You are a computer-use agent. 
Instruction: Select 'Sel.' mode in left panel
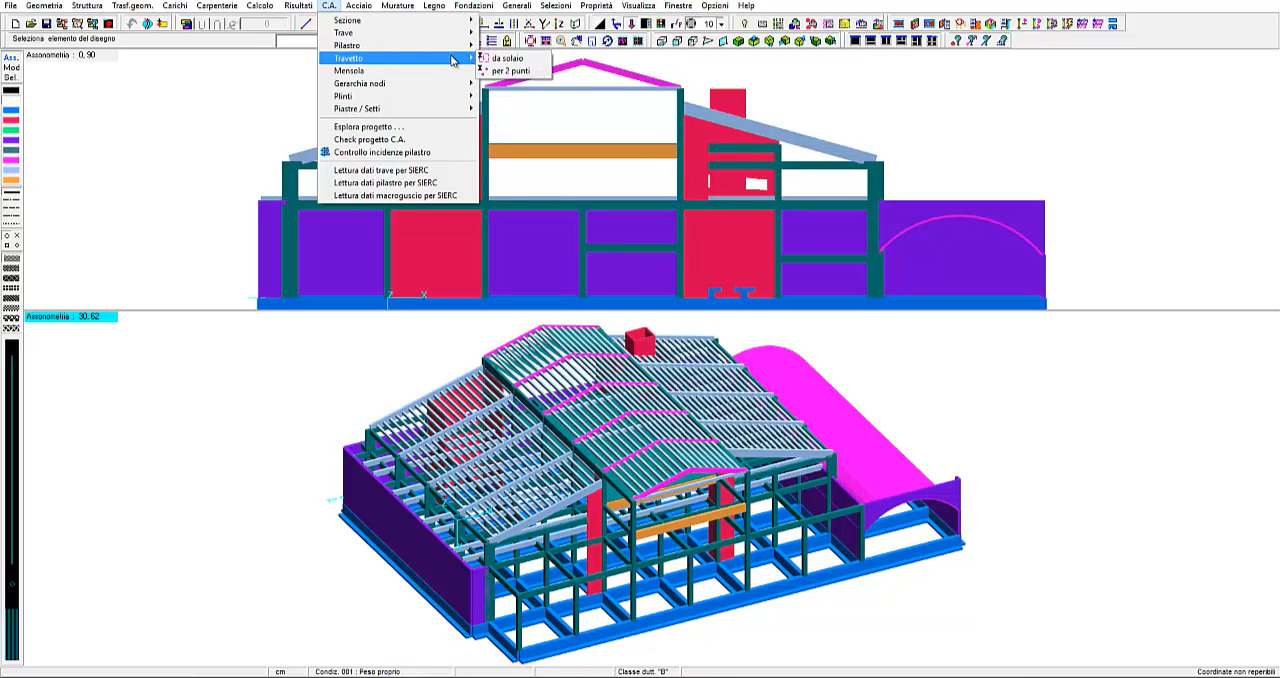click(x=11, y=77)
